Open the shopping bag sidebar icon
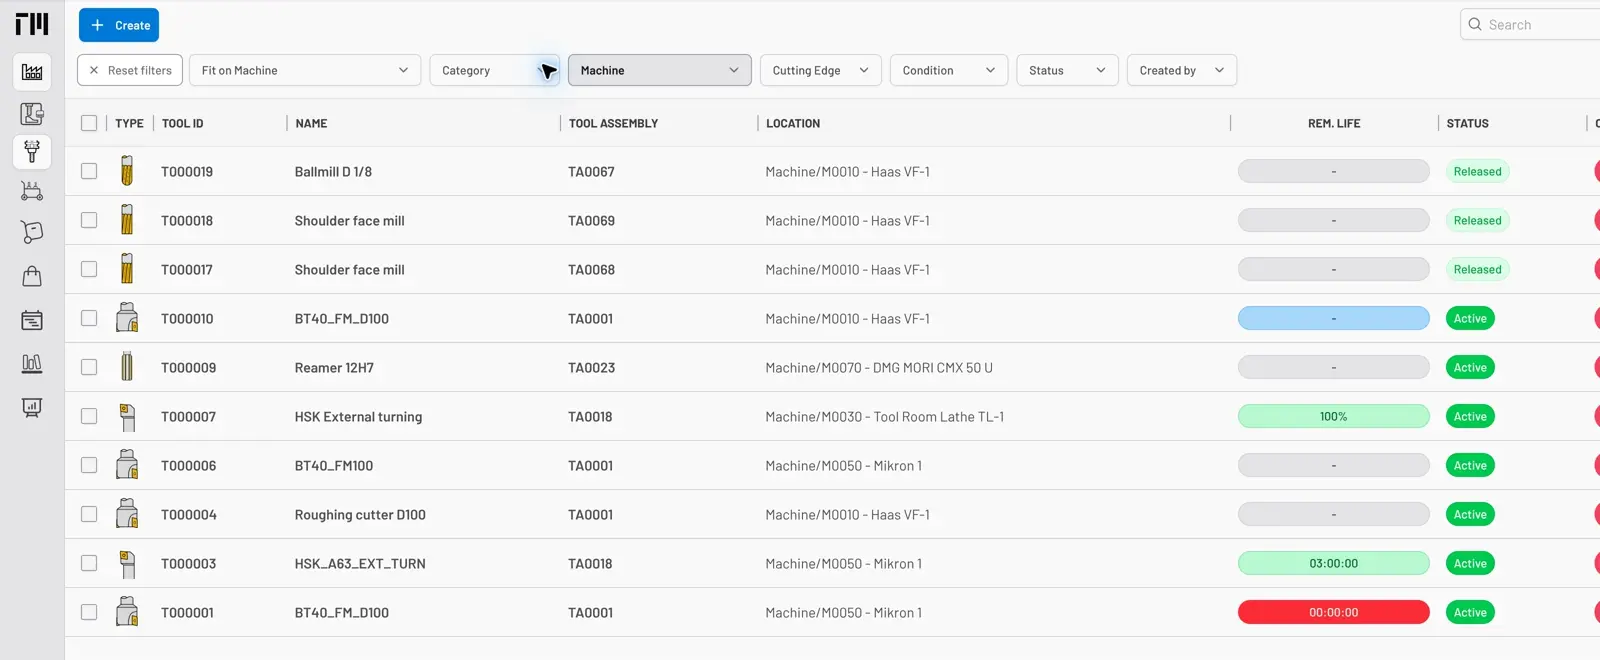Screen dimensions: 1600x660 (x=32, y=276)
